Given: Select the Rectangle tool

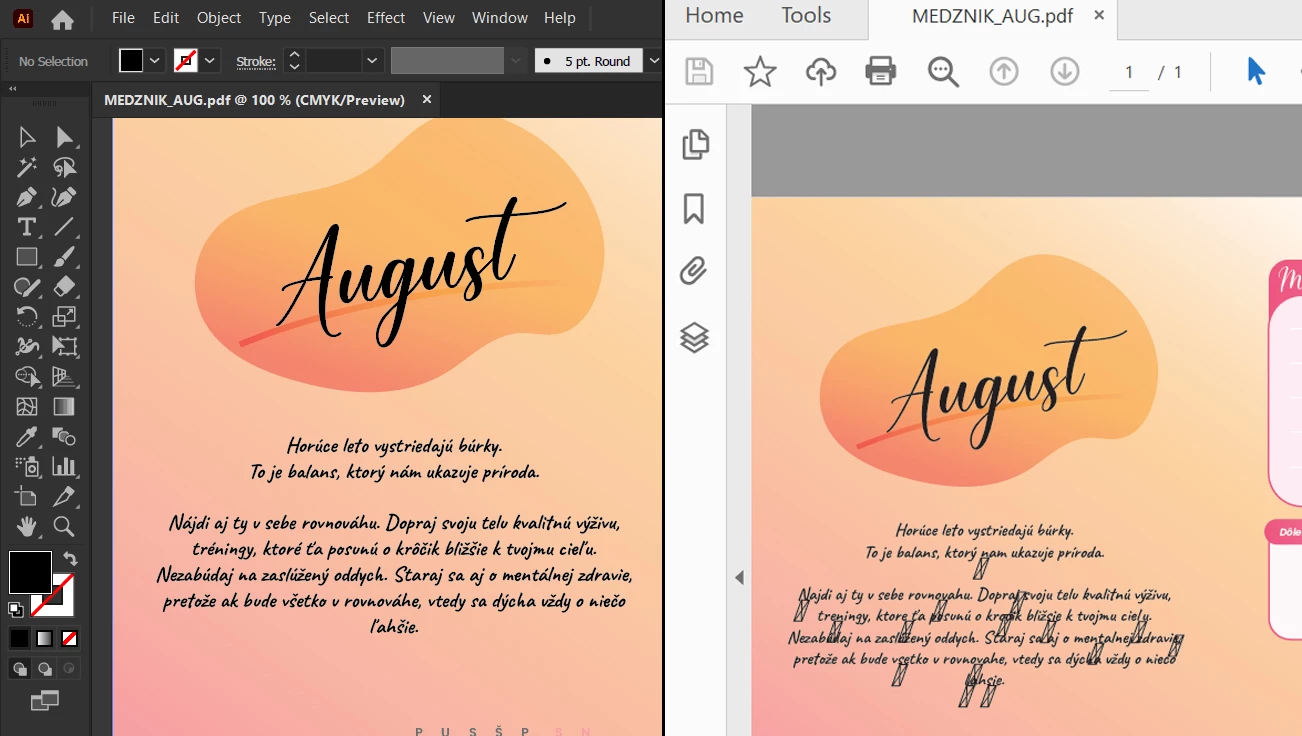Looking at the screenshot, I should pos(27,257).
